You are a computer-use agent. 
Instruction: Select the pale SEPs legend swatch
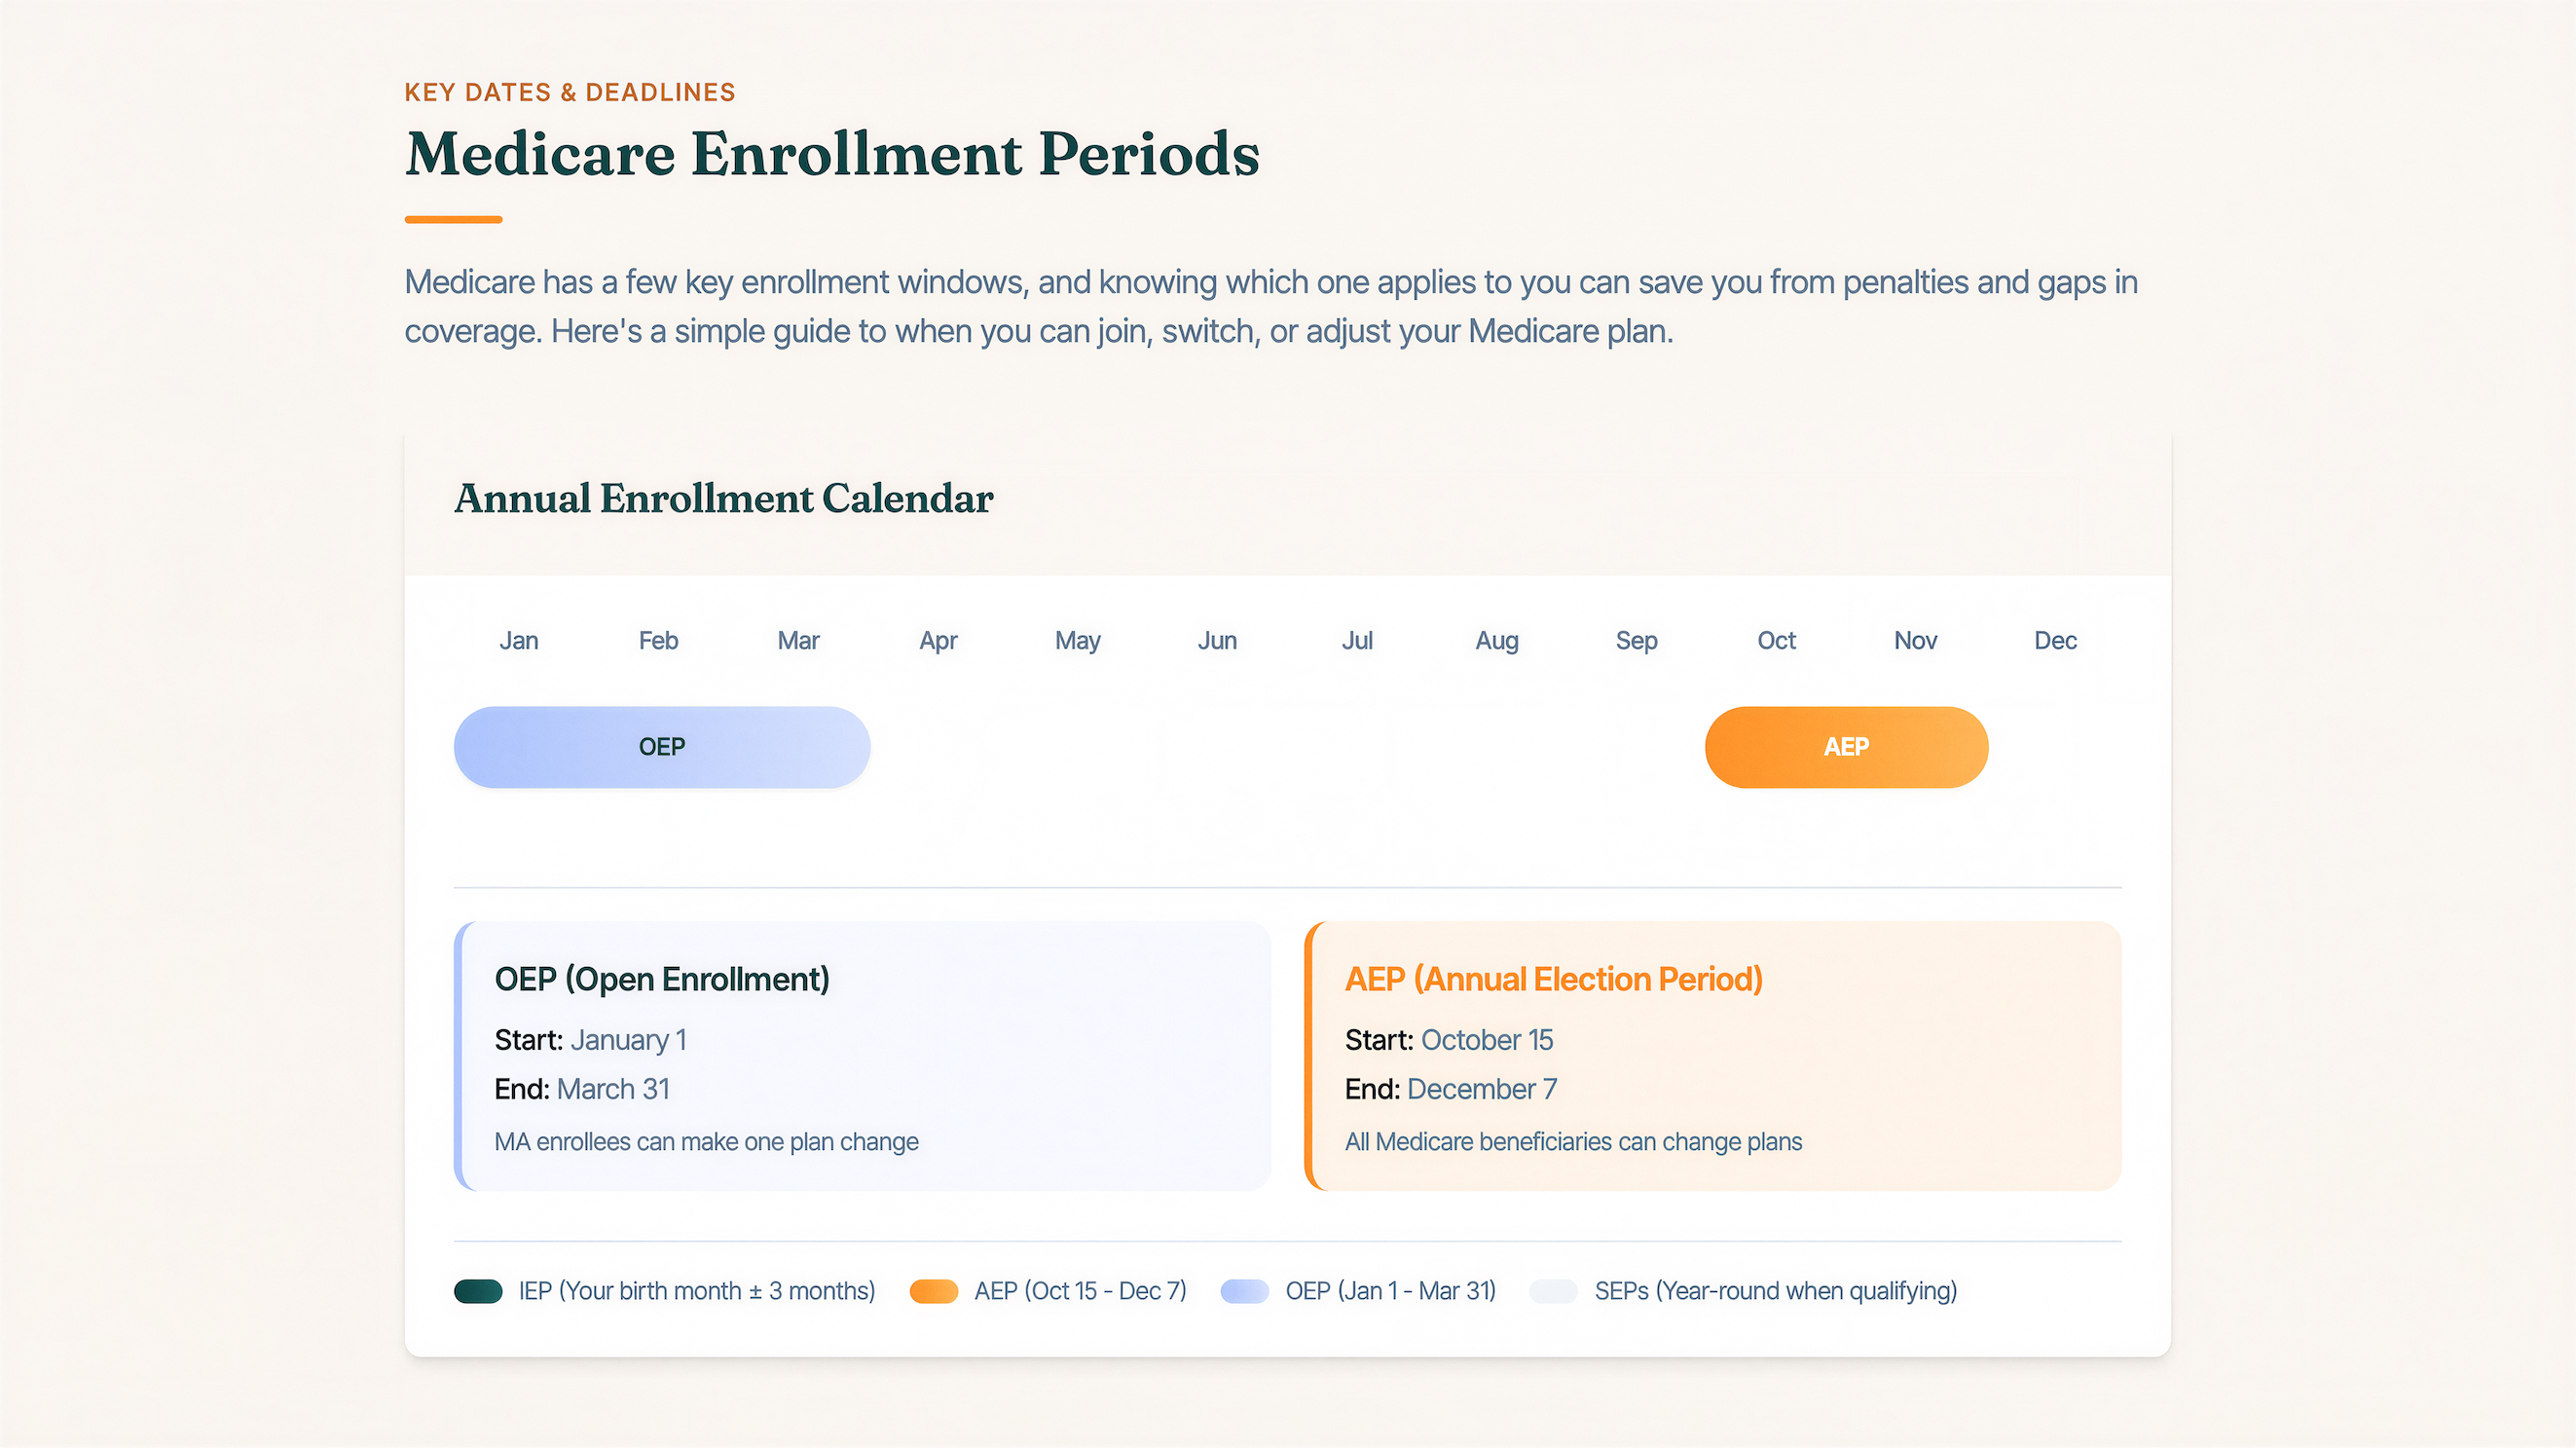1553,1291
